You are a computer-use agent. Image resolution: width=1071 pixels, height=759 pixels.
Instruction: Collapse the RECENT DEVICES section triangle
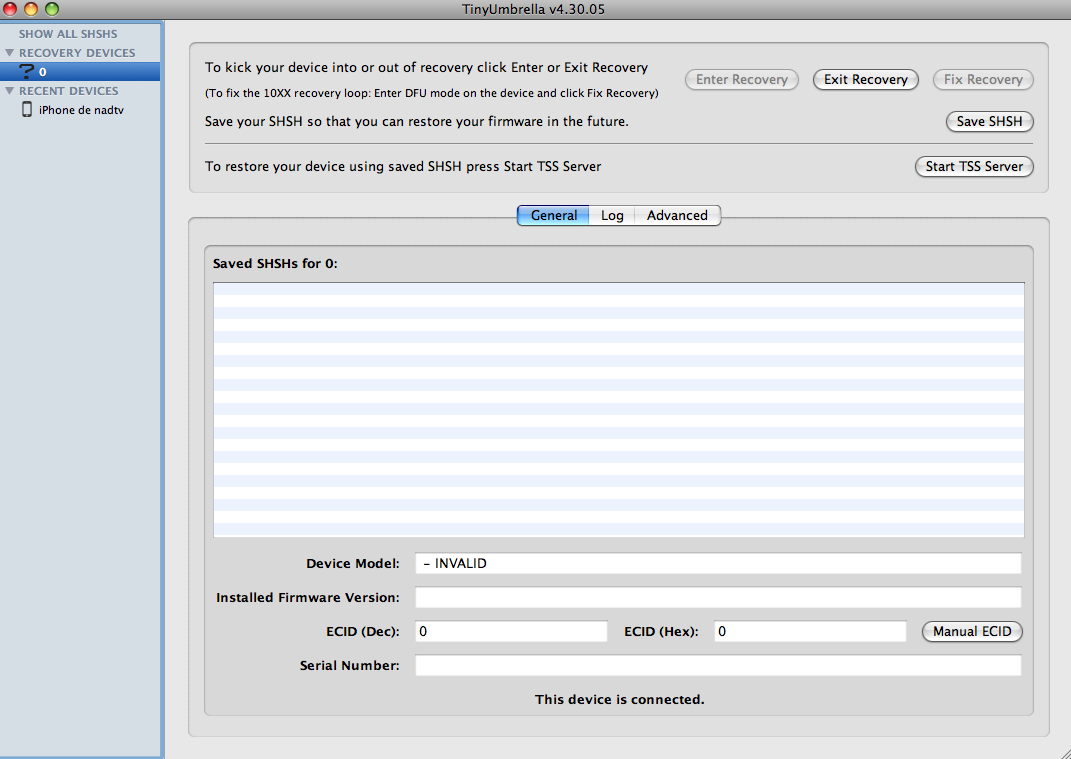[10, 91]
